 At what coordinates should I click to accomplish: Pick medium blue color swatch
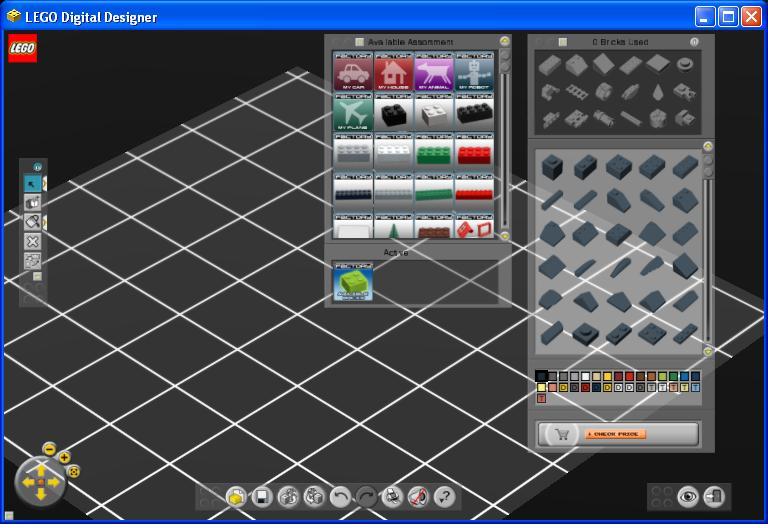[684, 376]
